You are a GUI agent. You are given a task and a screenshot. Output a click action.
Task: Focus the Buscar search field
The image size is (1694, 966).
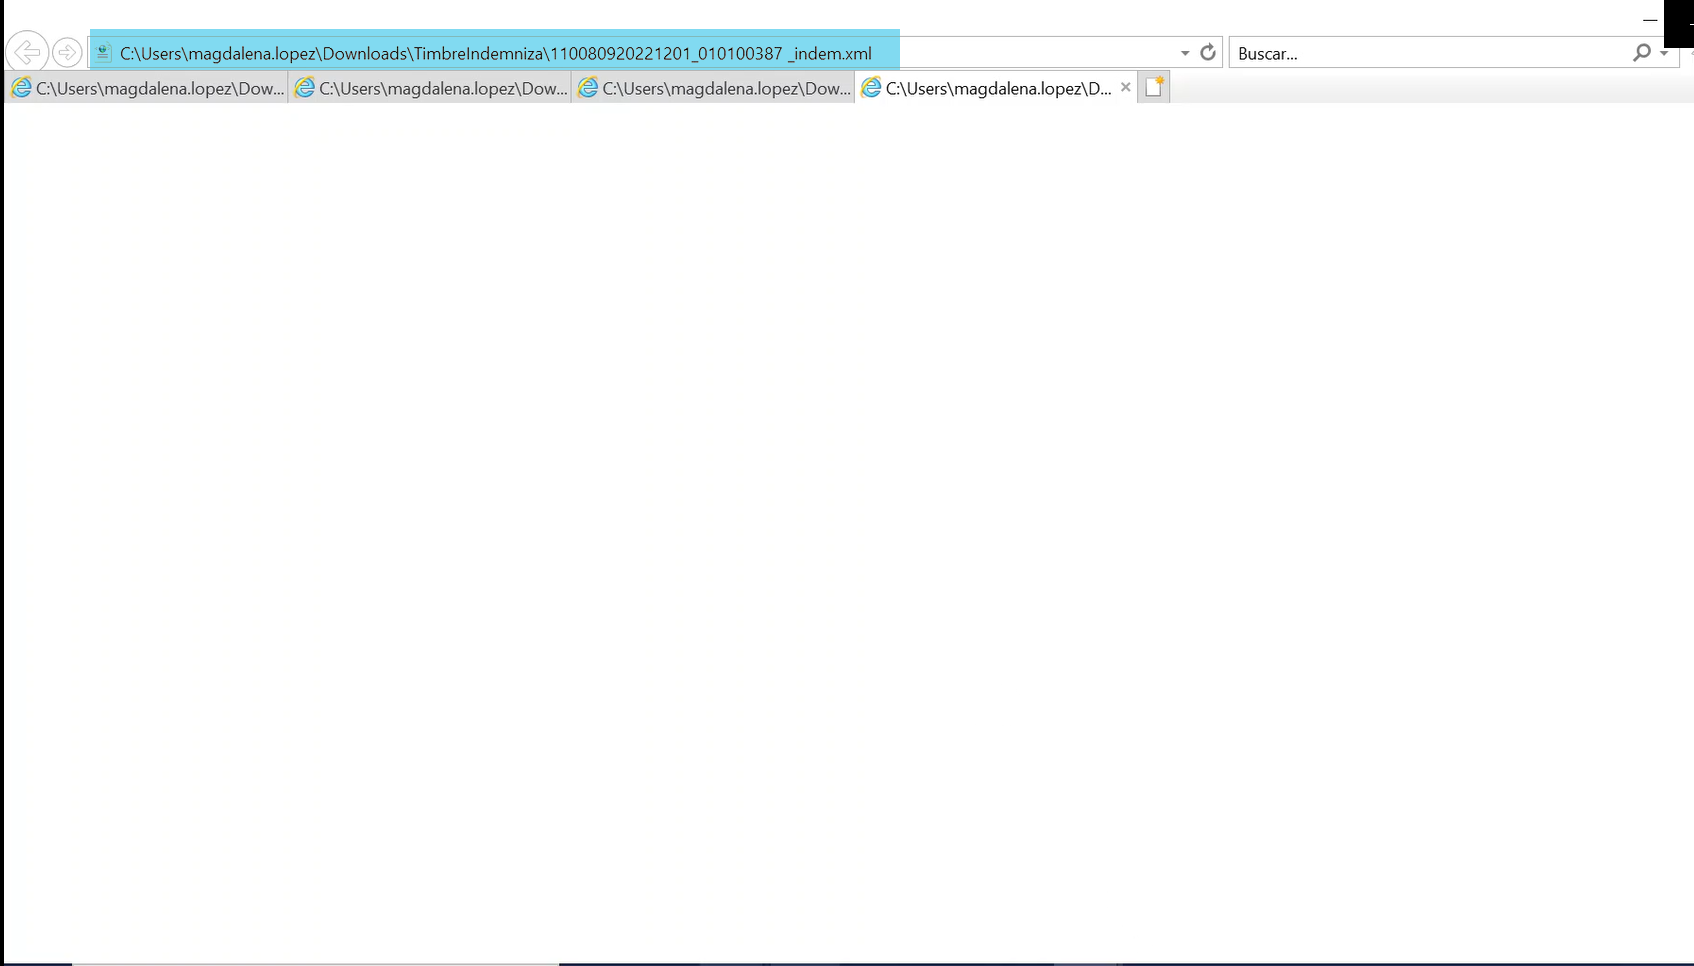coord(1430,53)
